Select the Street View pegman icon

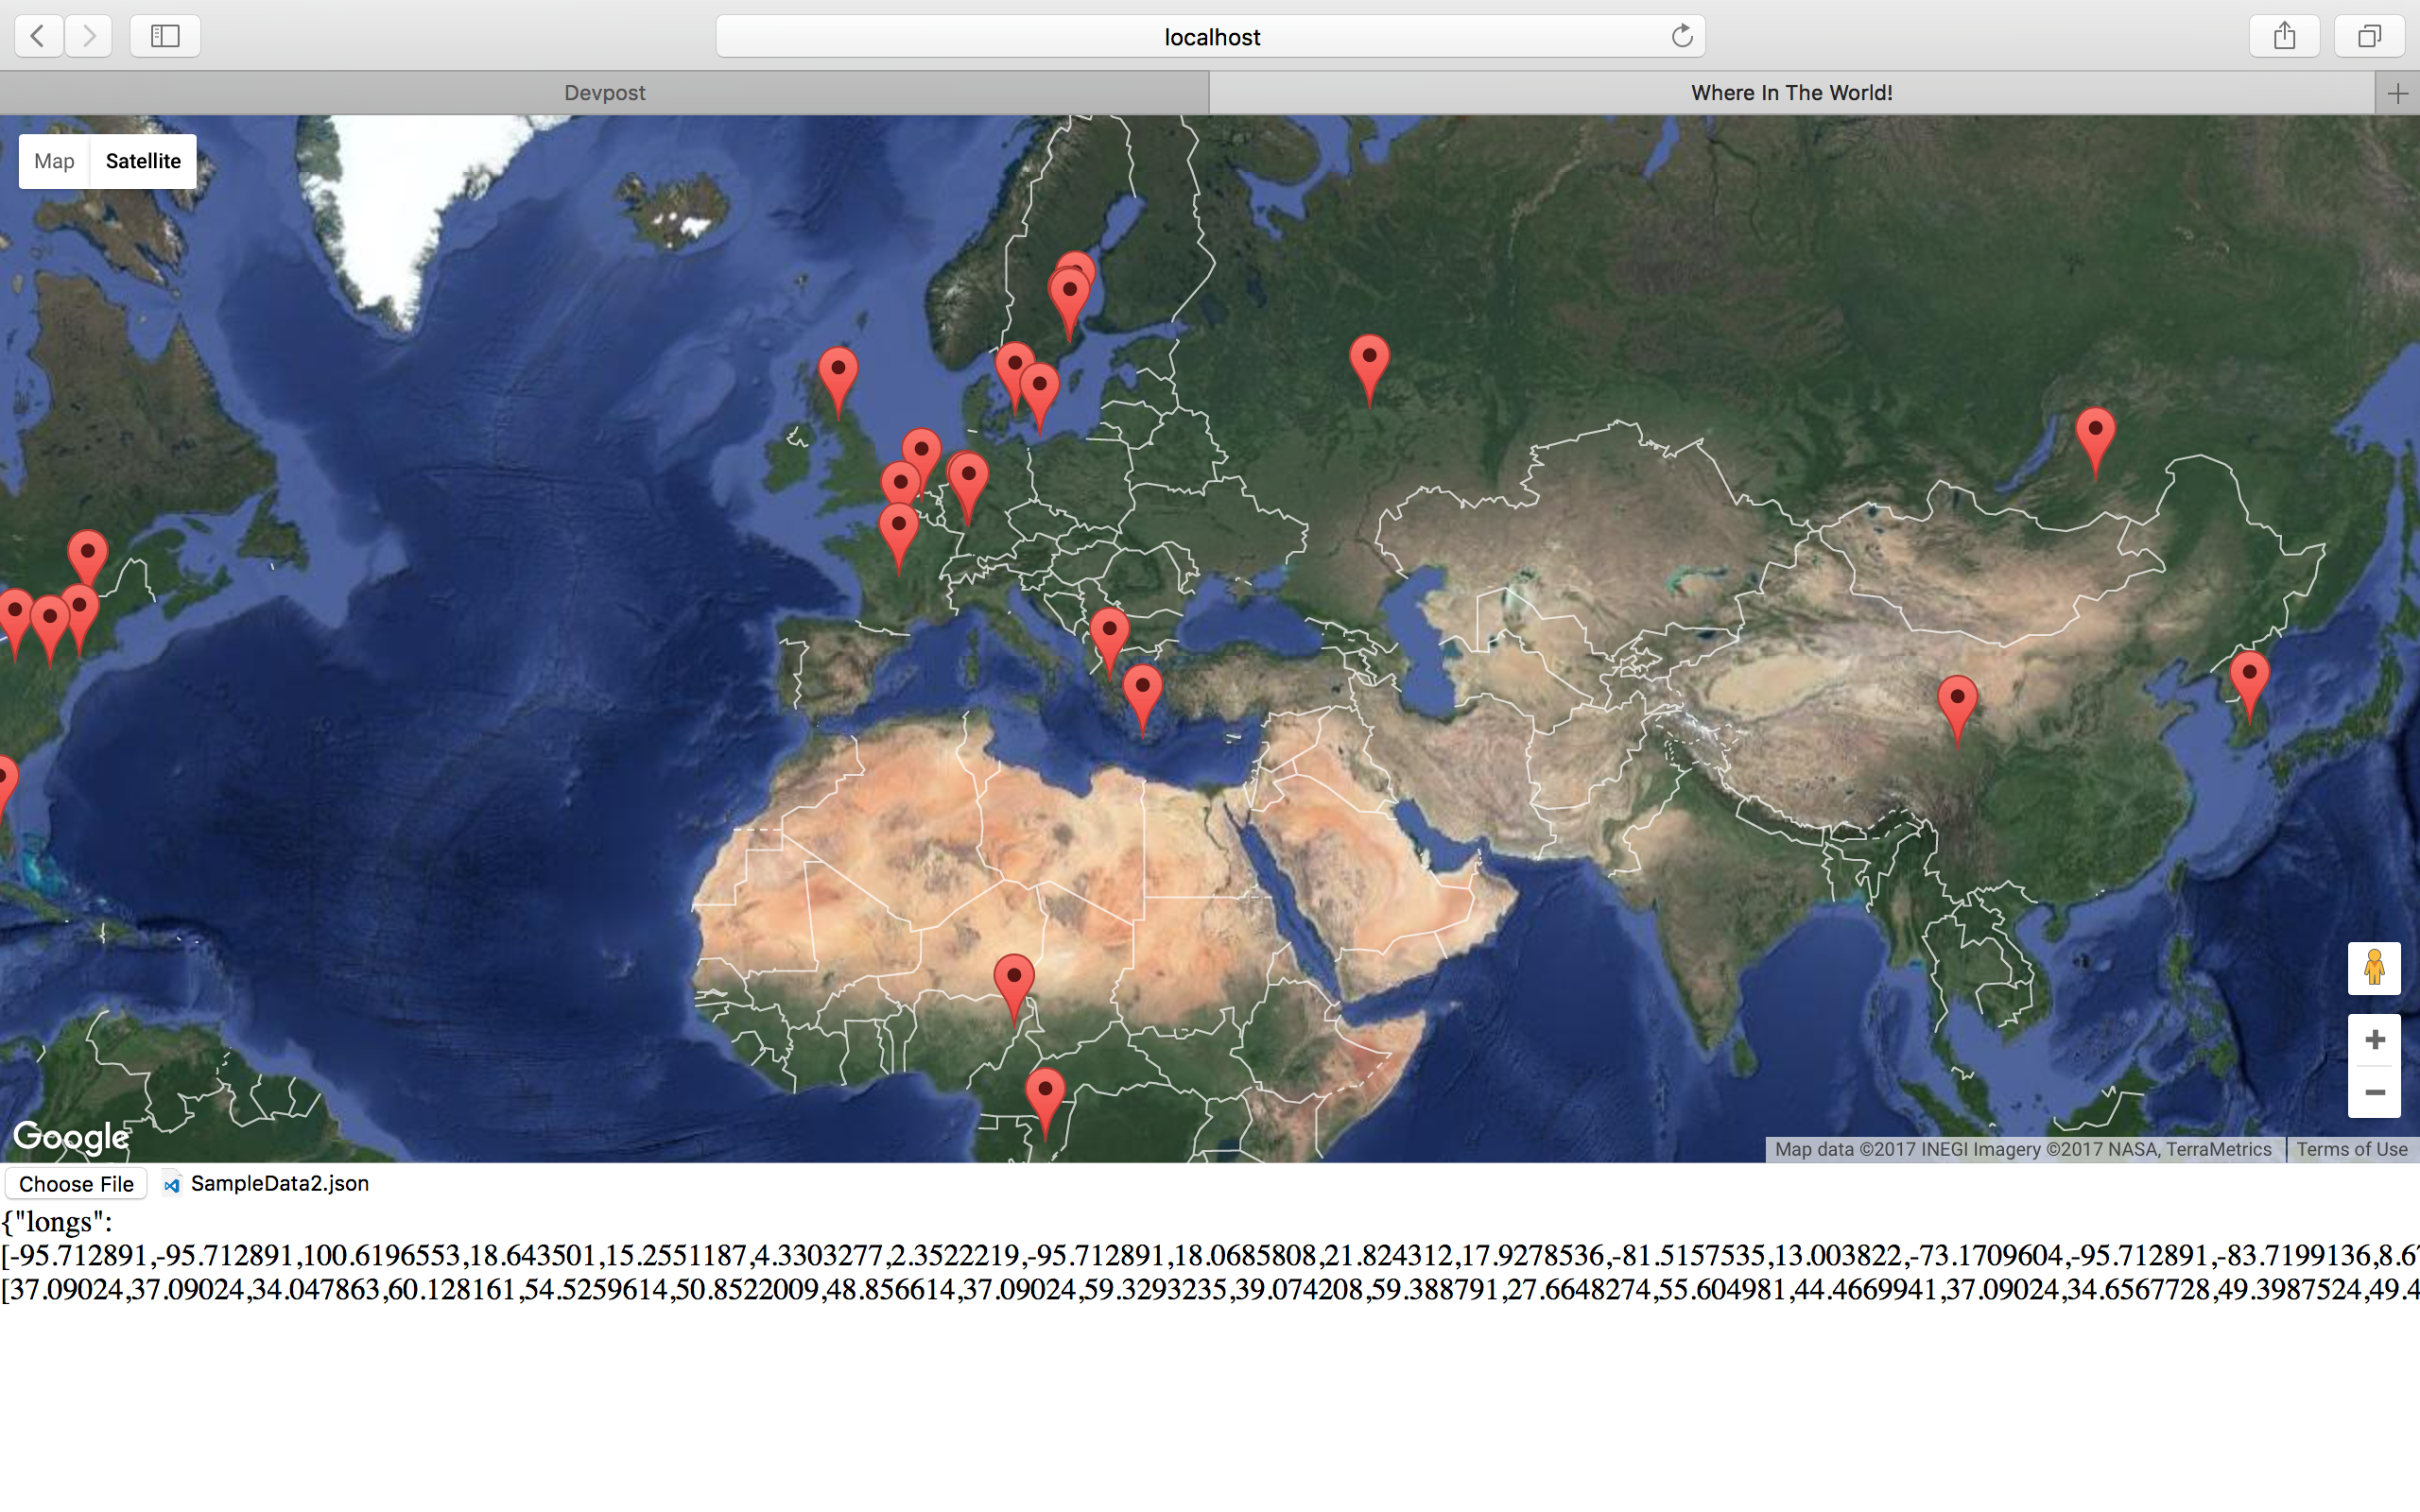point(2373,967)
